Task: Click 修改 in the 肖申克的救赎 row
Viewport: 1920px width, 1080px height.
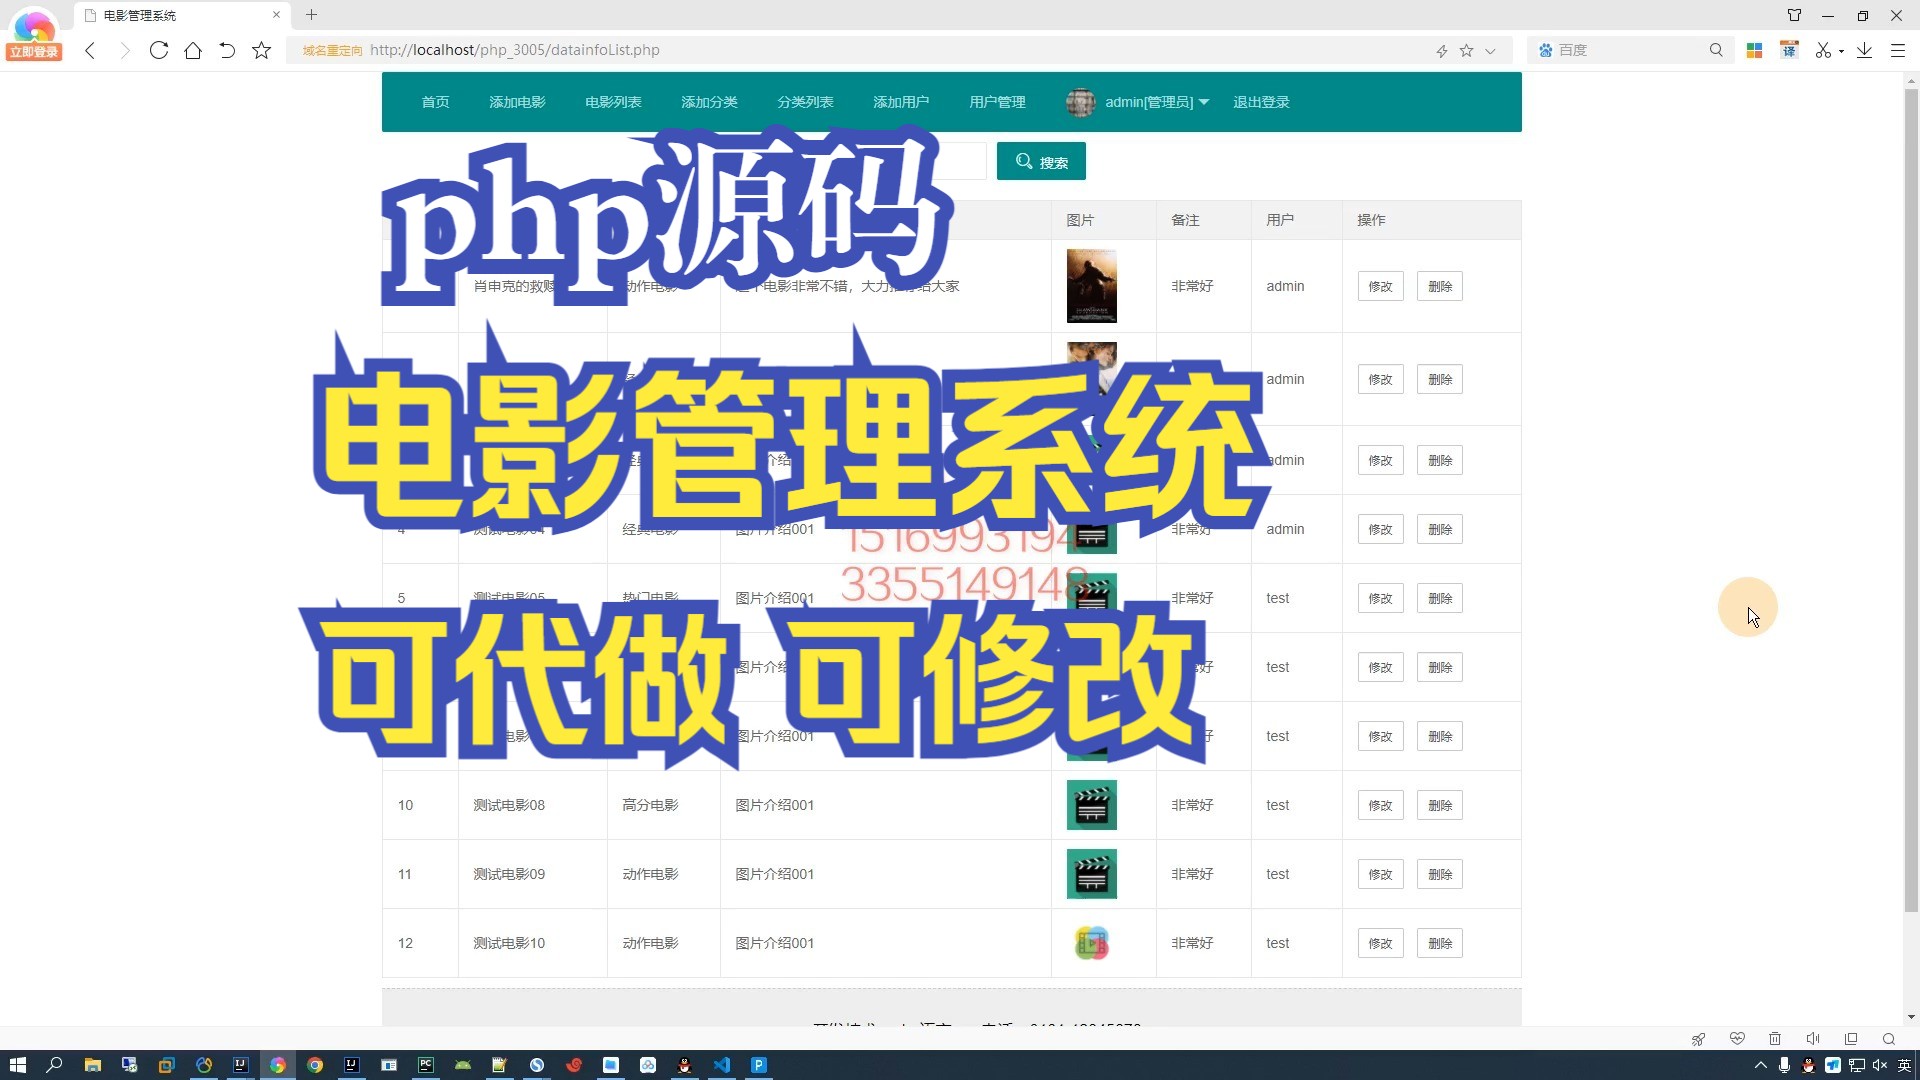Action: [x=1380, y=286]
